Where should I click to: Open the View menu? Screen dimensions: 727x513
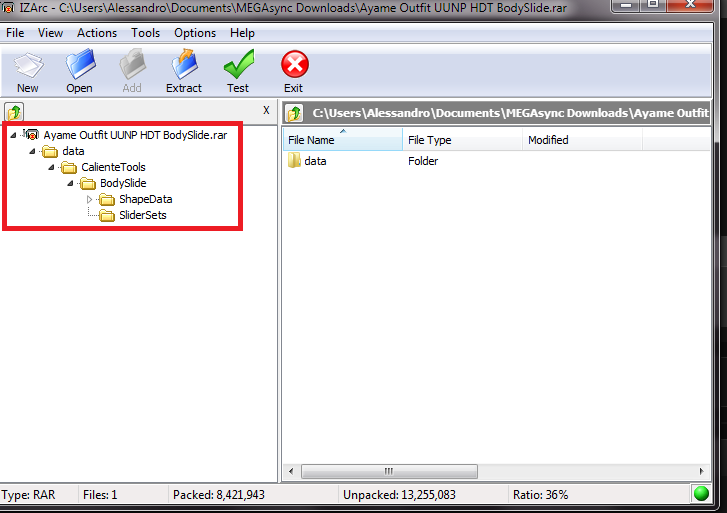coord(51,33)
